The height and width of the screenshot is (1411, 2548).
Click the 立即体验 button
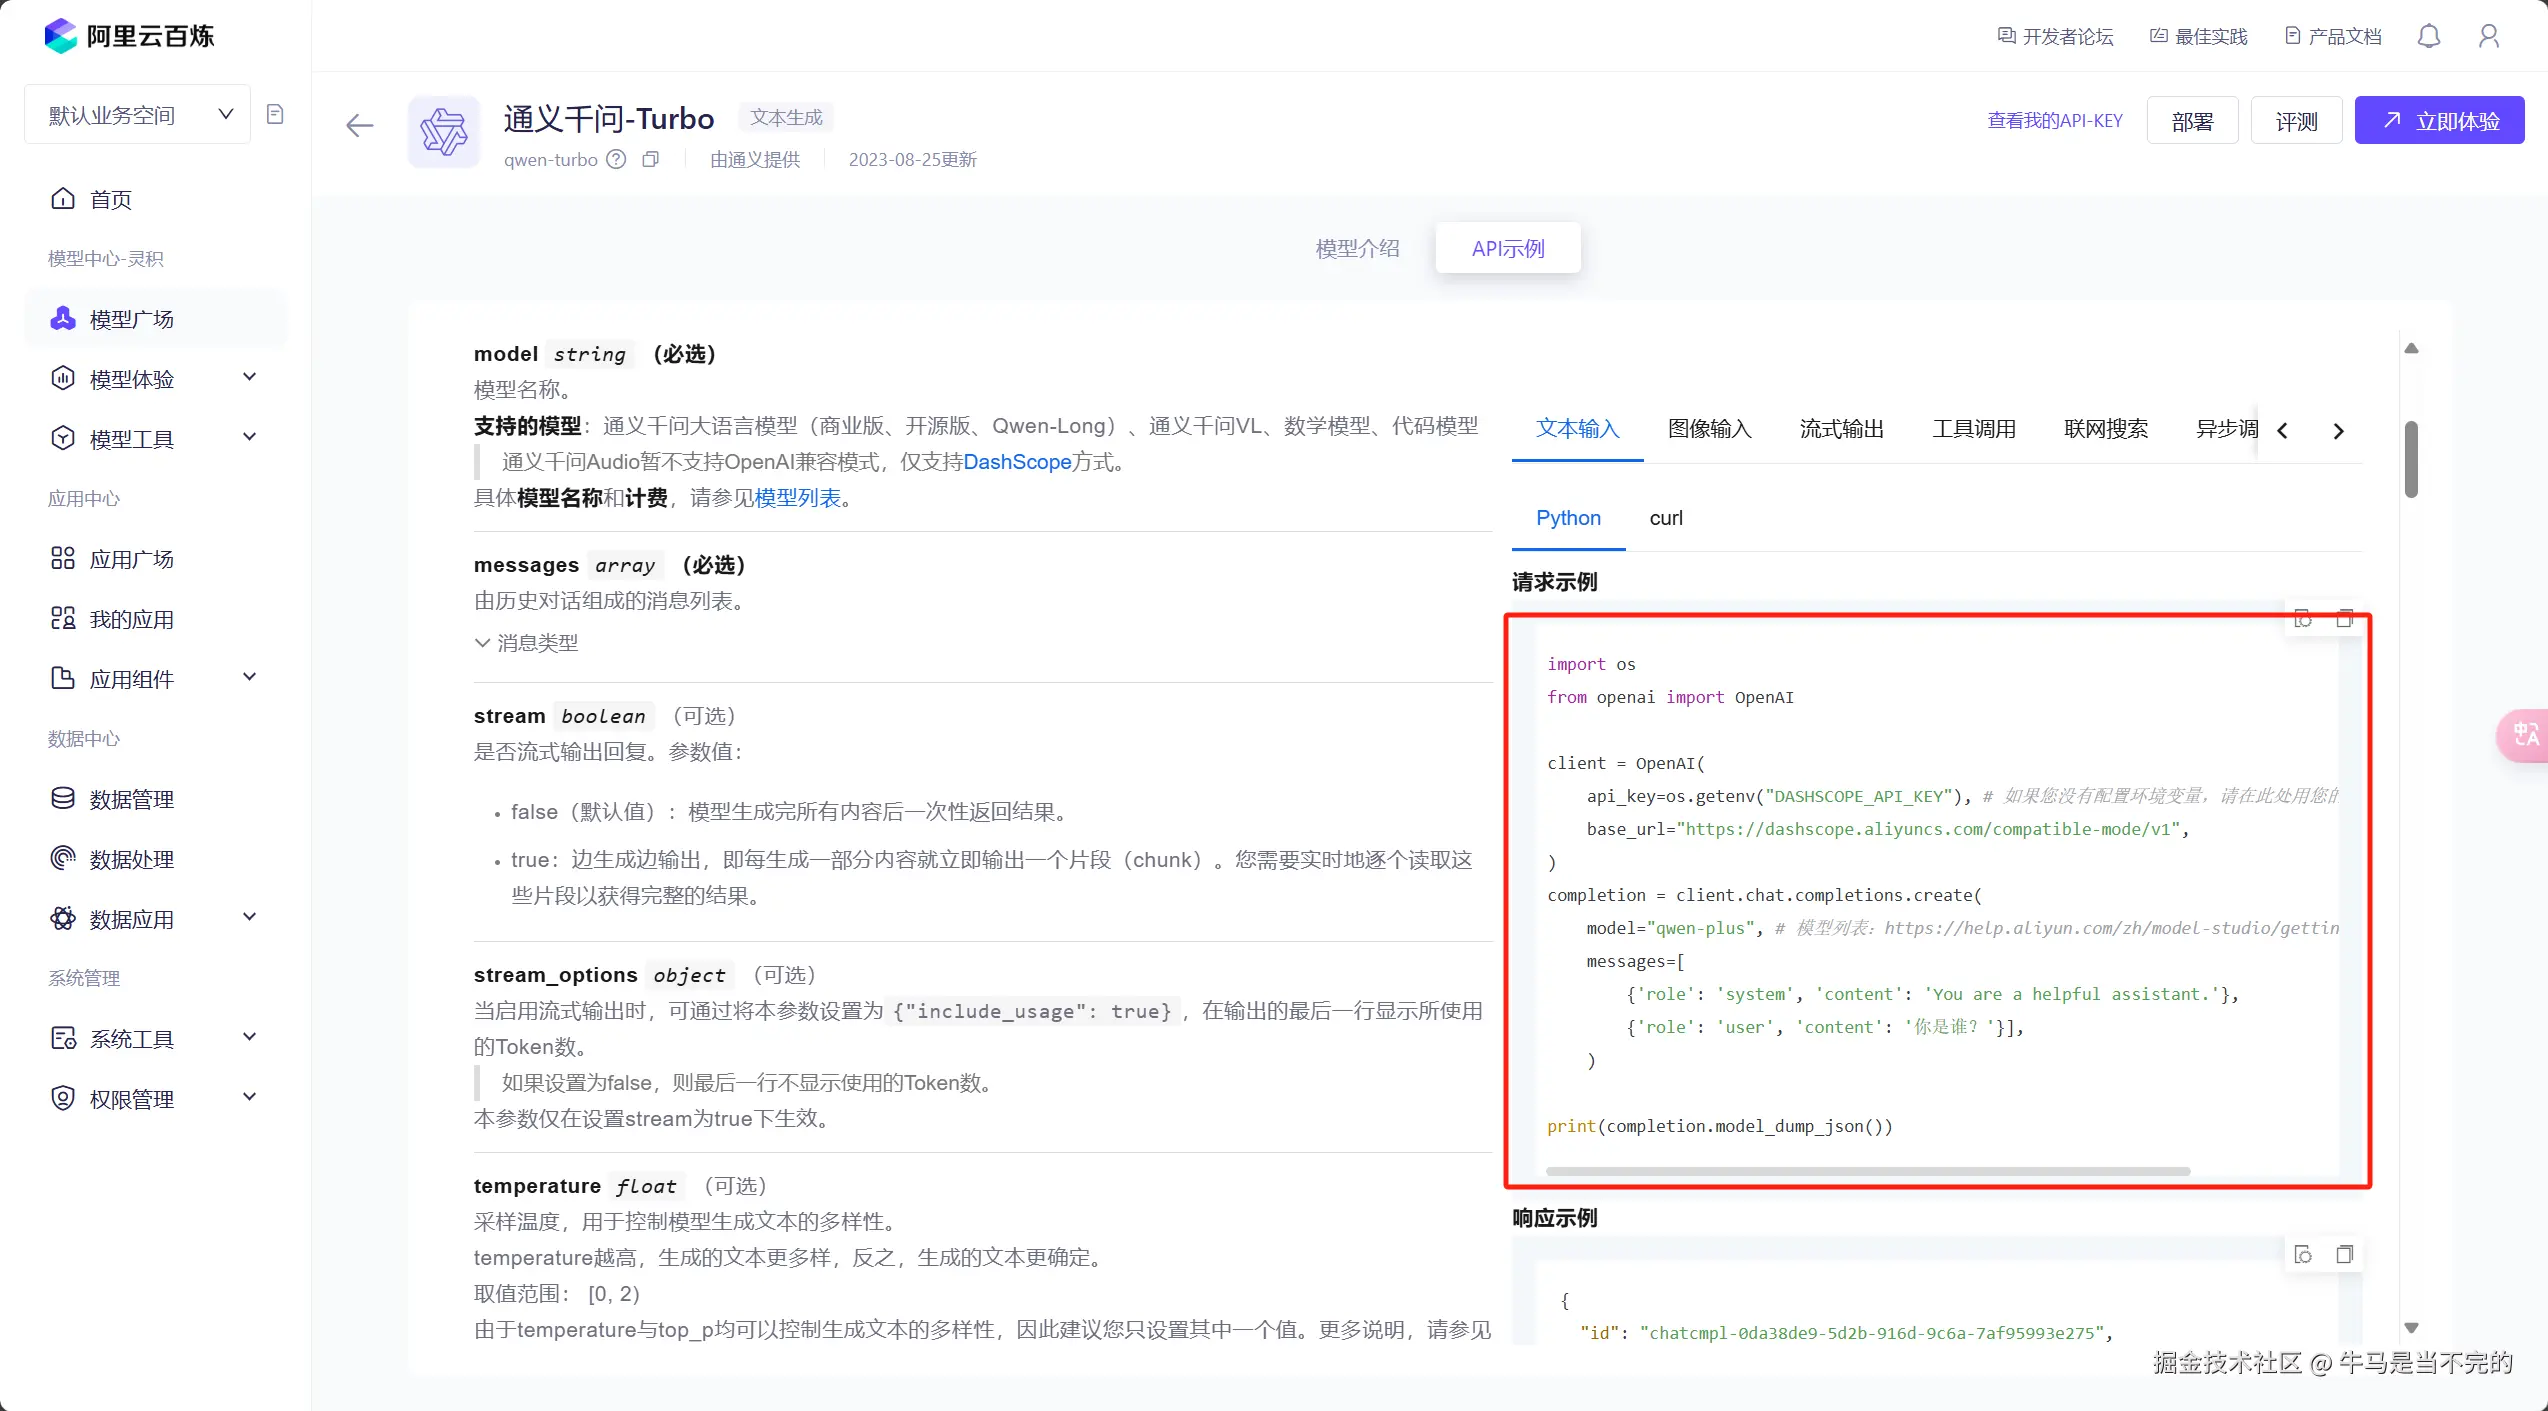point(2439,121)
